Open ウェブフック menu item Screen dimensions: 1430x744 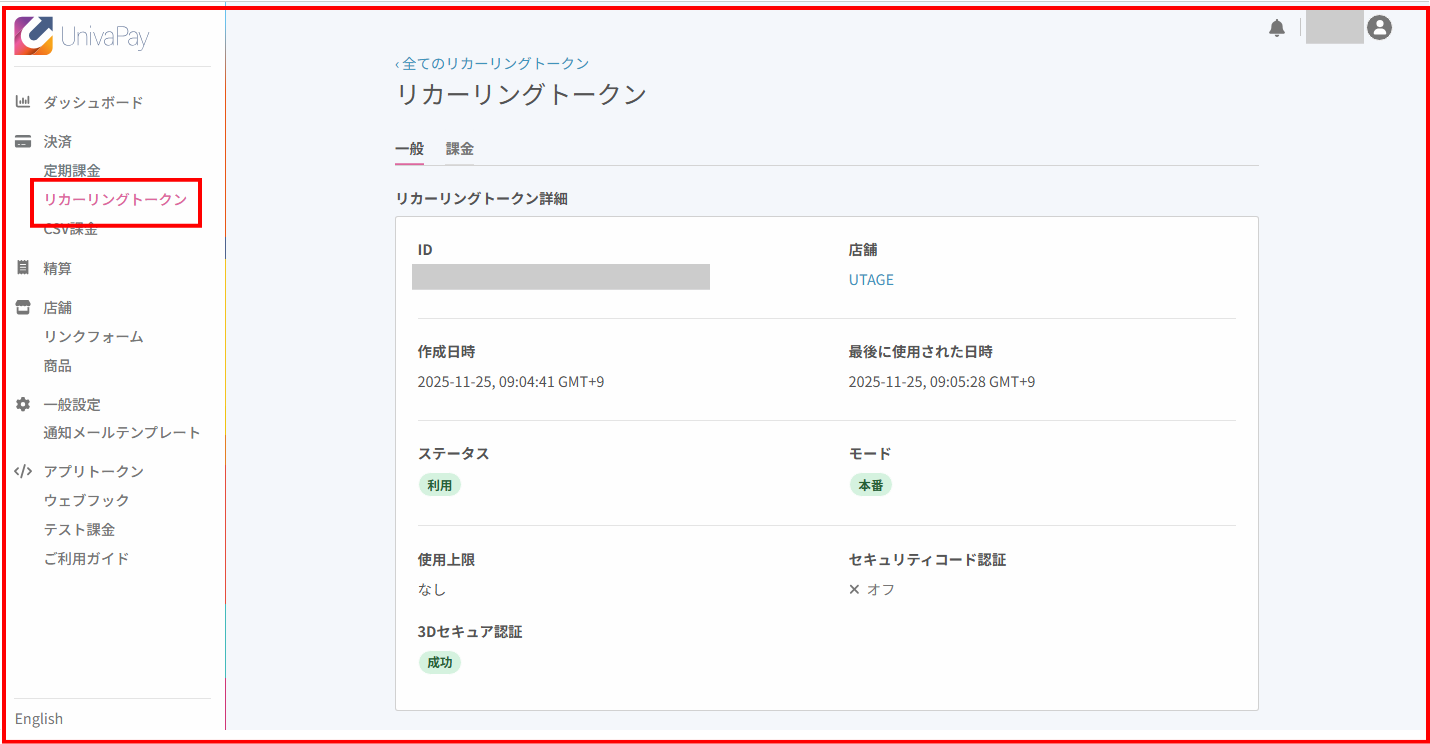86,500
